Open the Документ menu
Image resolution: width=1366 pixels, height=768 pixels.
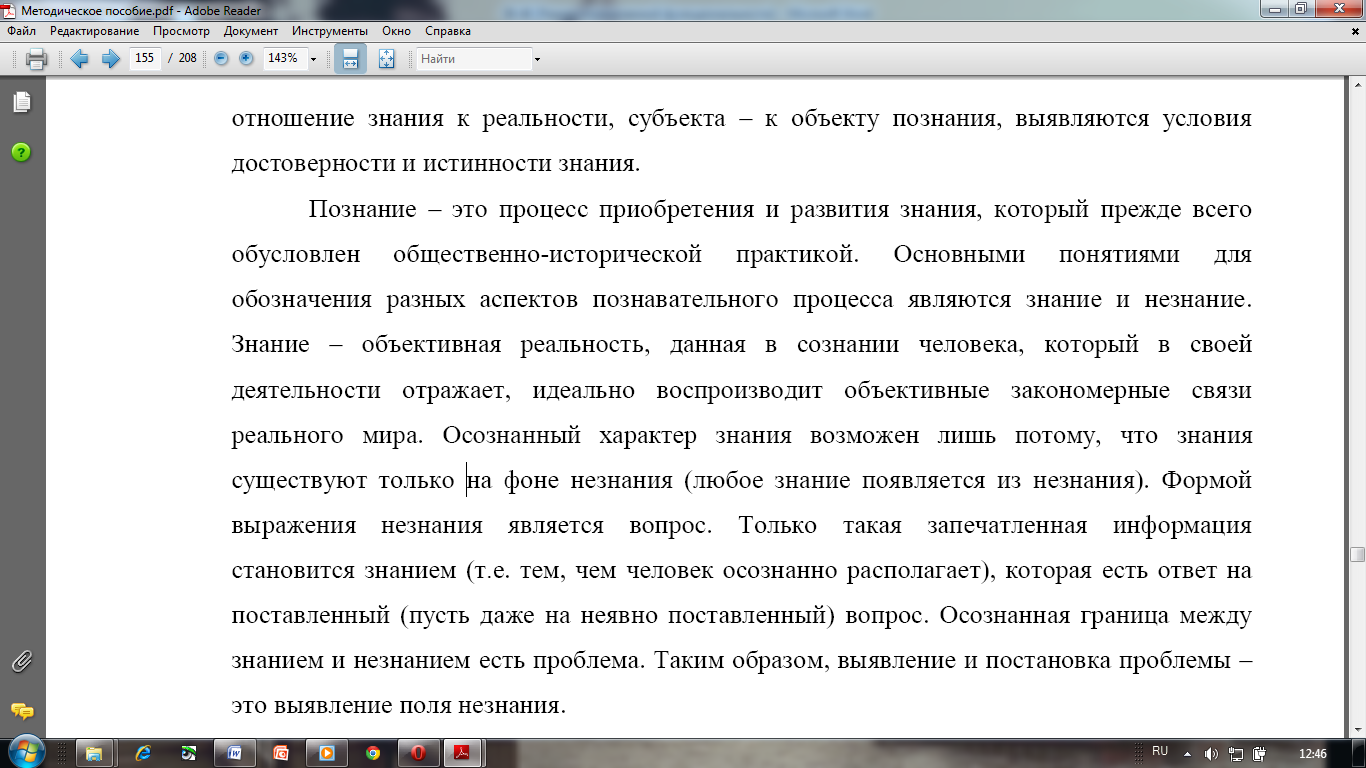pyautogui.click(x=251, y=31)
